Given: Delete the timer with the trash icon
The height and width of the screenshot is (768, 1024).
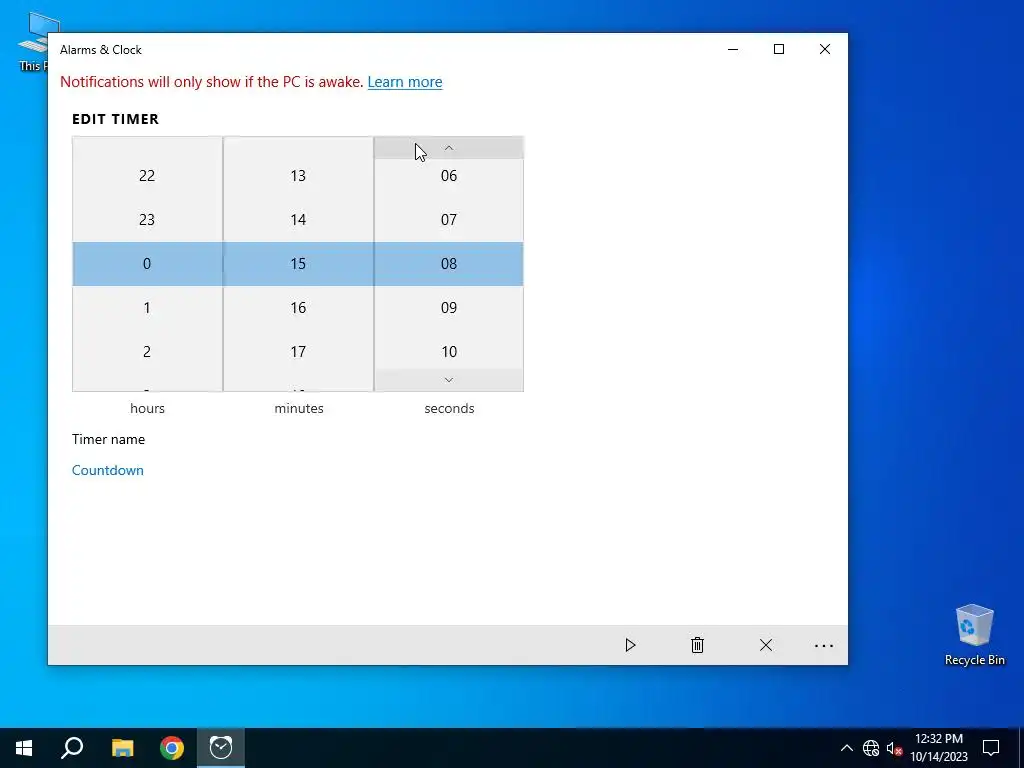Looking at the screenshot, I should [697, 645].
